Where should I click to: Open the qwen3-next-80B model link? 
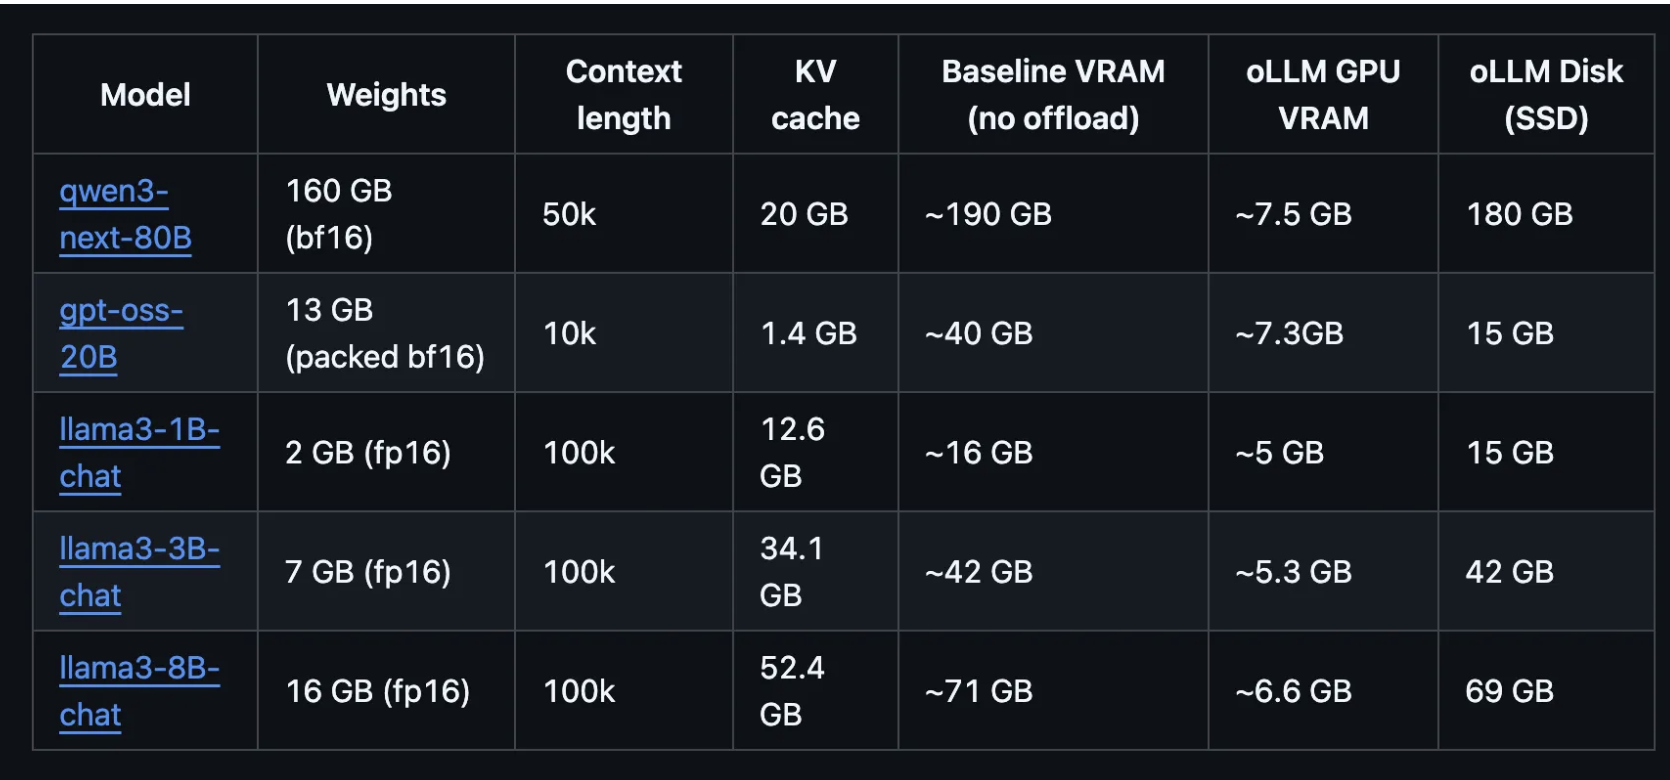tap(125, 214)
